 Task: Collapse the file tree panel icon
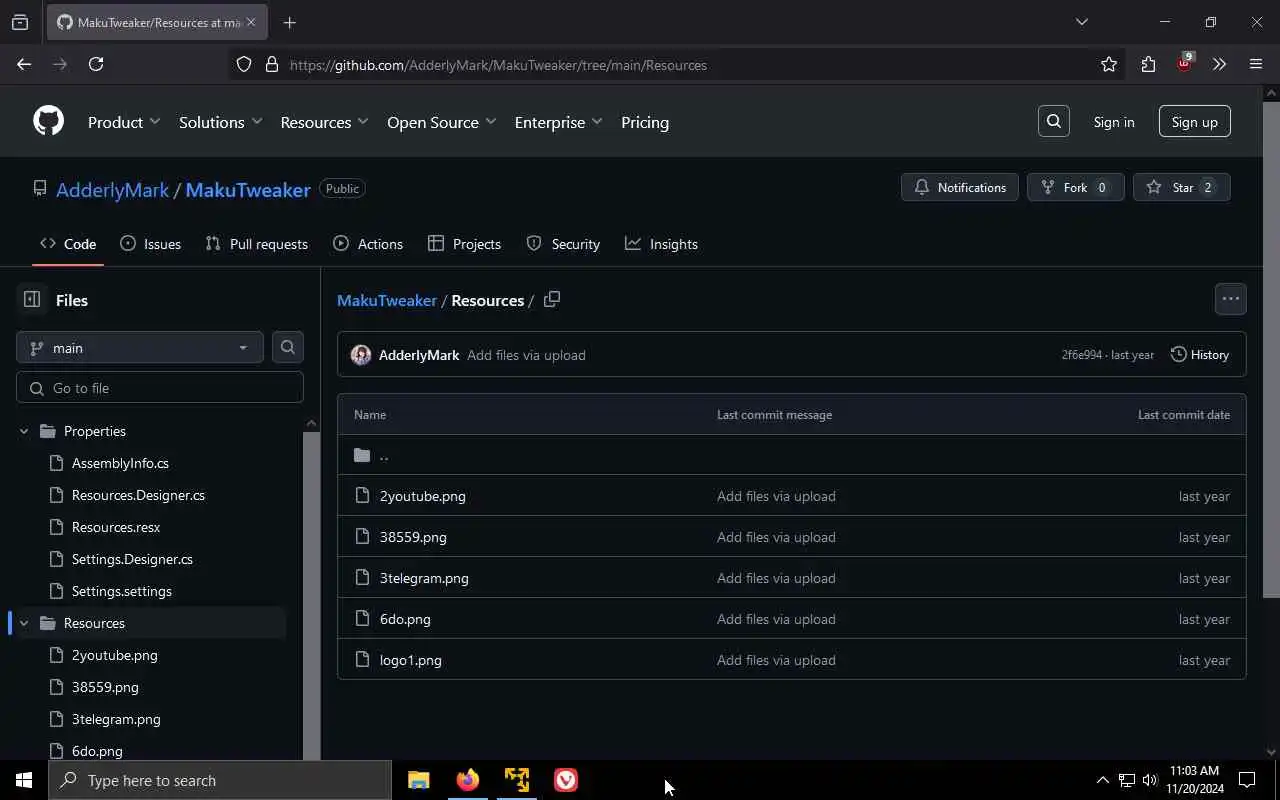(32, 299)
